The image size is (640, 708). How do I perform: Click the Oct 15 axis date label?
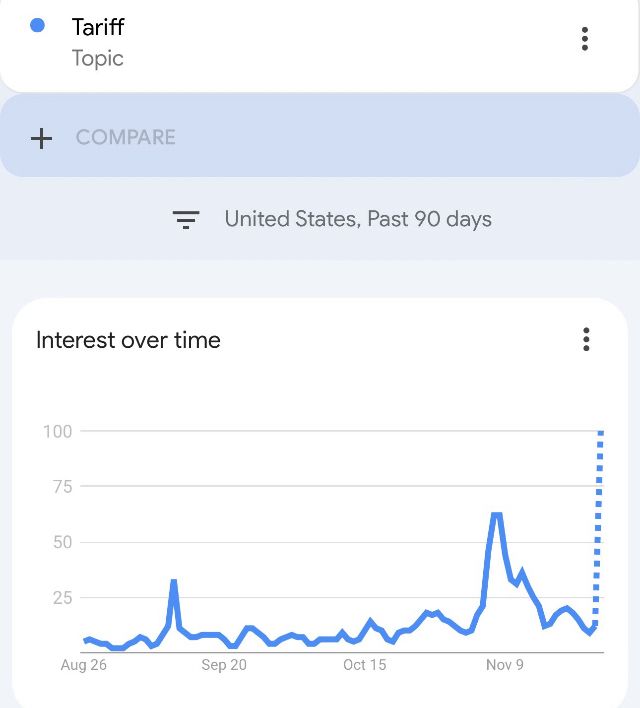(364, 665)
